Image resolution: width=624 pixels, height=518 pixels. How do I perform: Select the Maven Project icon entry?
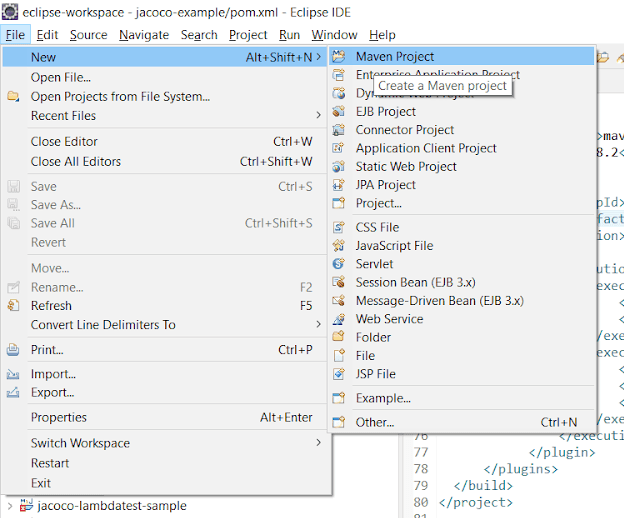[339, 56]
